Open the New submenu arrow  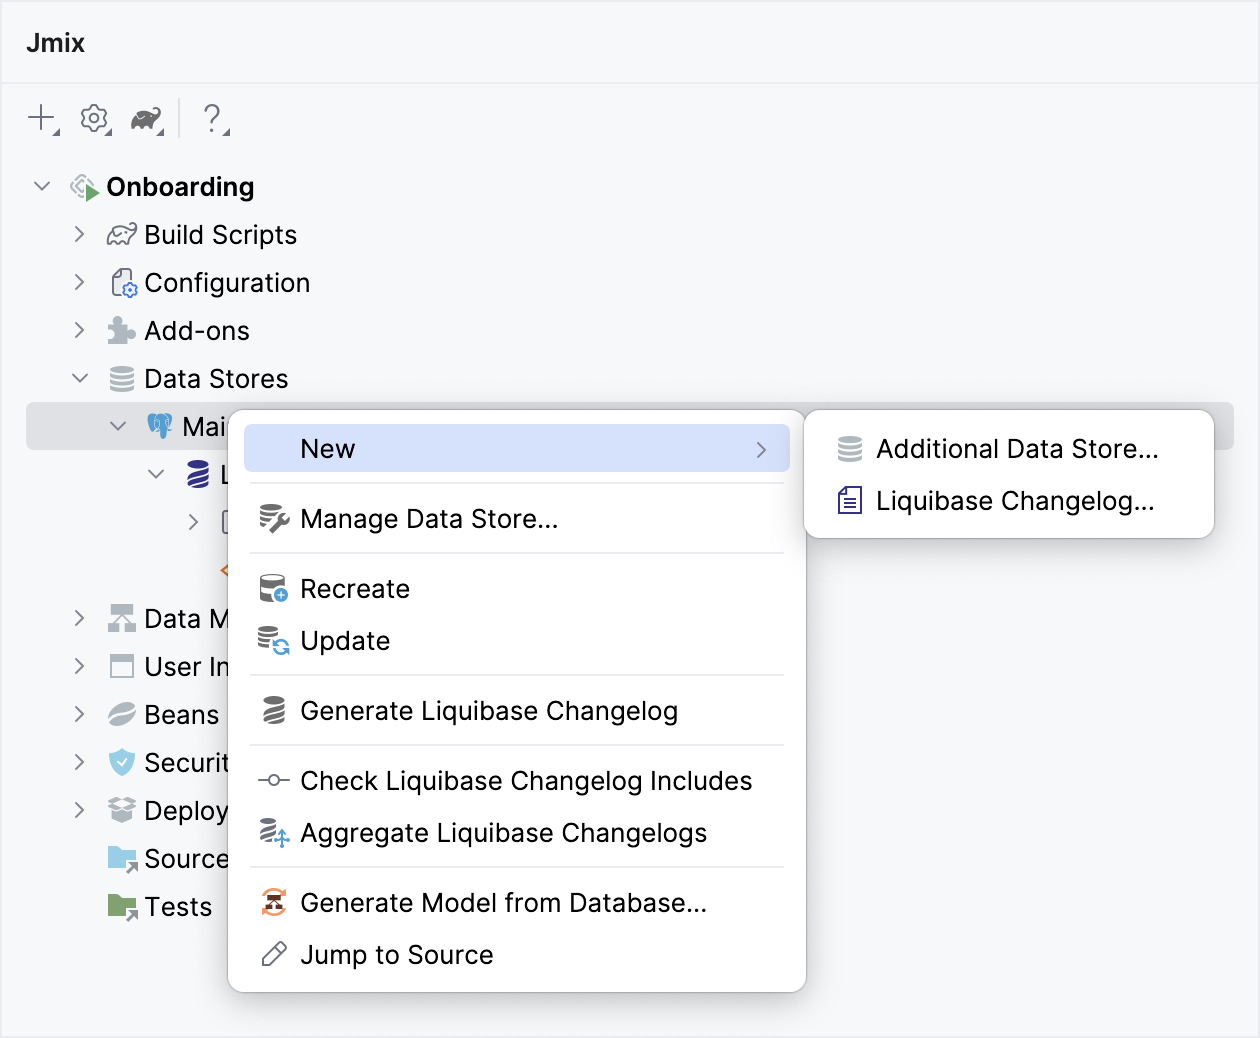[x=762, y=449]
